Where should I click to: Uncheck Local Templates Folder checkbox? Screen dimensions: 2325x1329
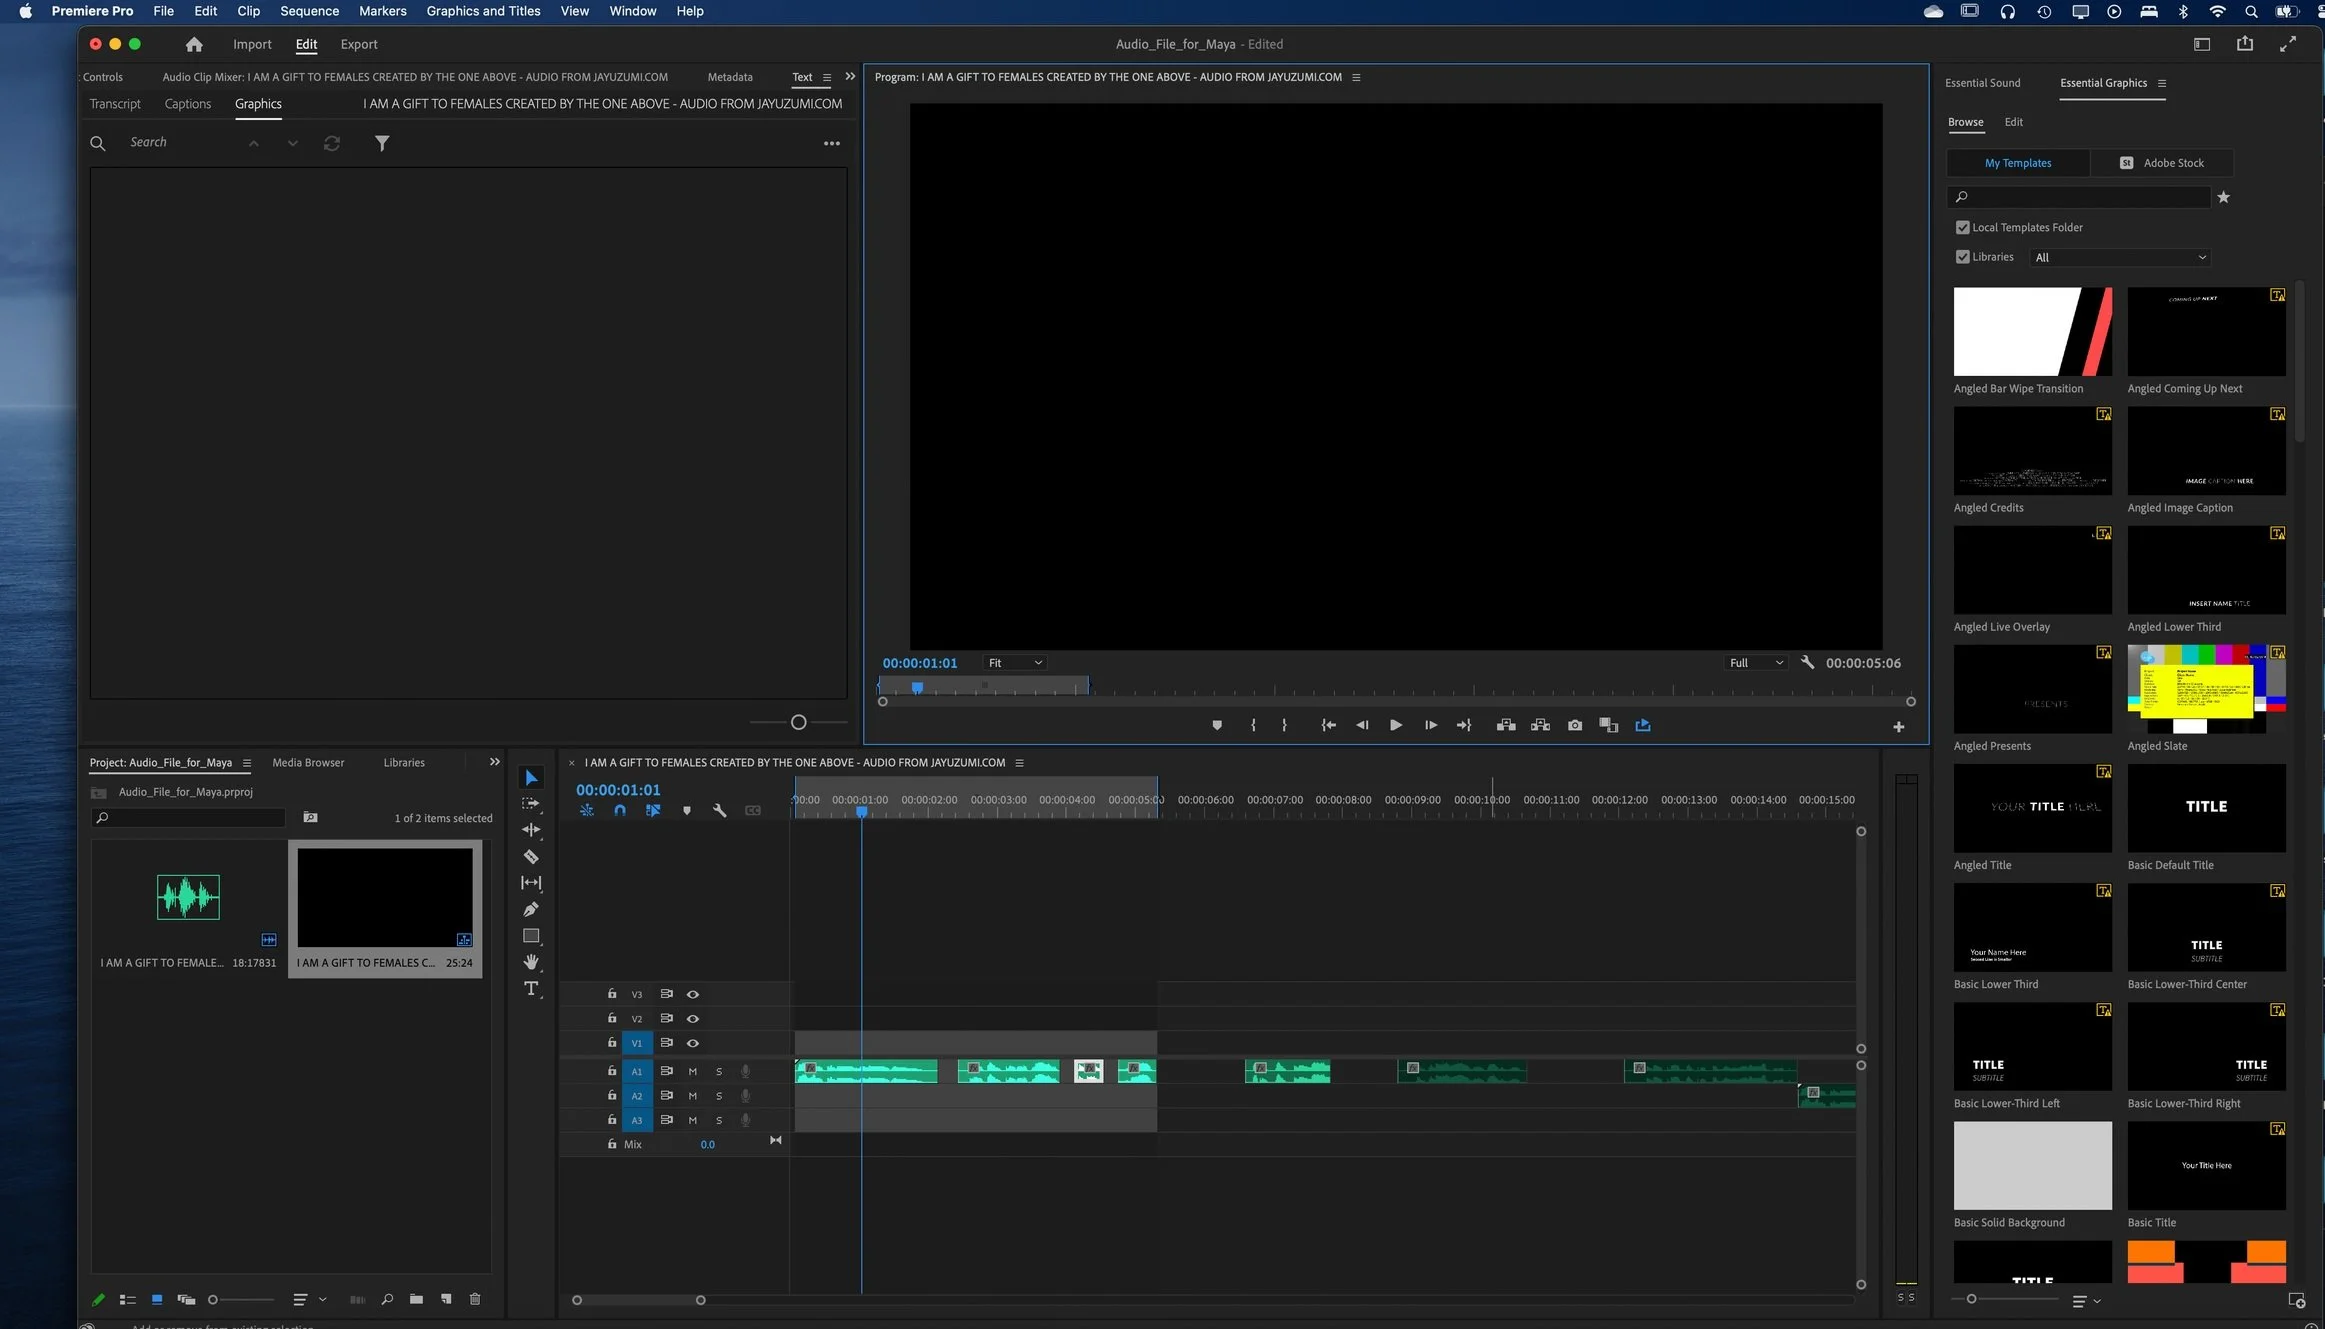(1962, 228)
